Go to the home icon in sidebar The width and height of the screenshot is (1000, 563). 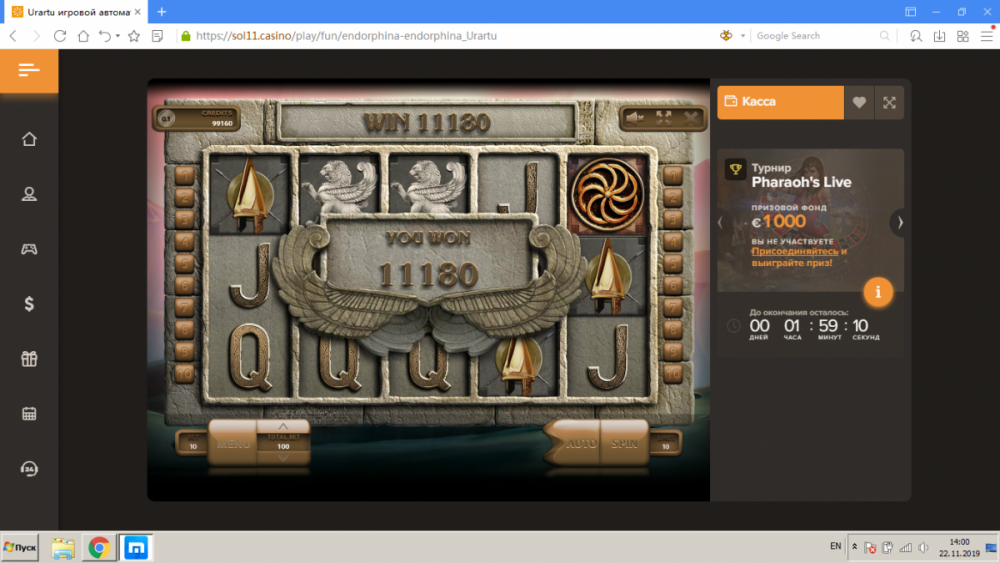click(x=29, y=139)
